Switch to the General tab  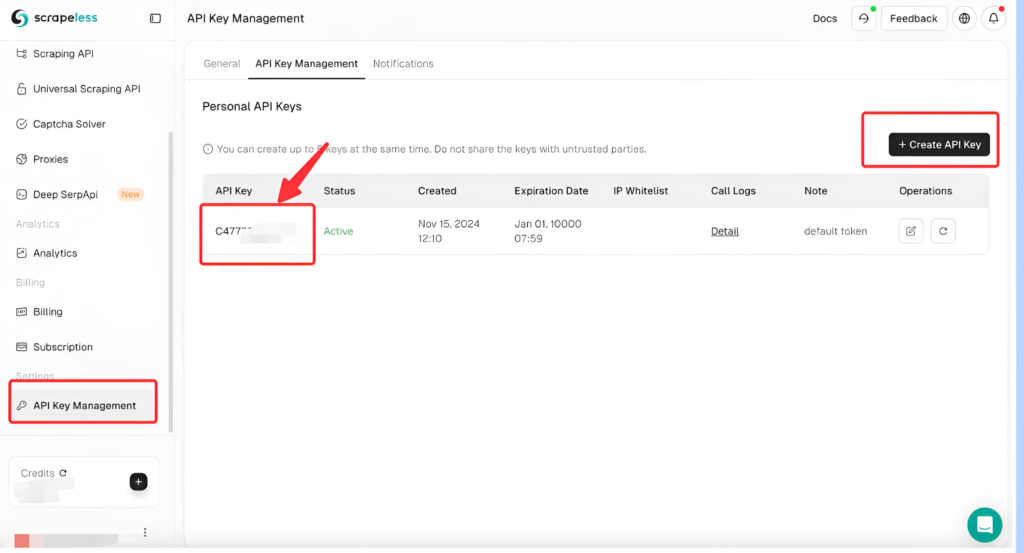pyautogui.click(x=221, y=64)
